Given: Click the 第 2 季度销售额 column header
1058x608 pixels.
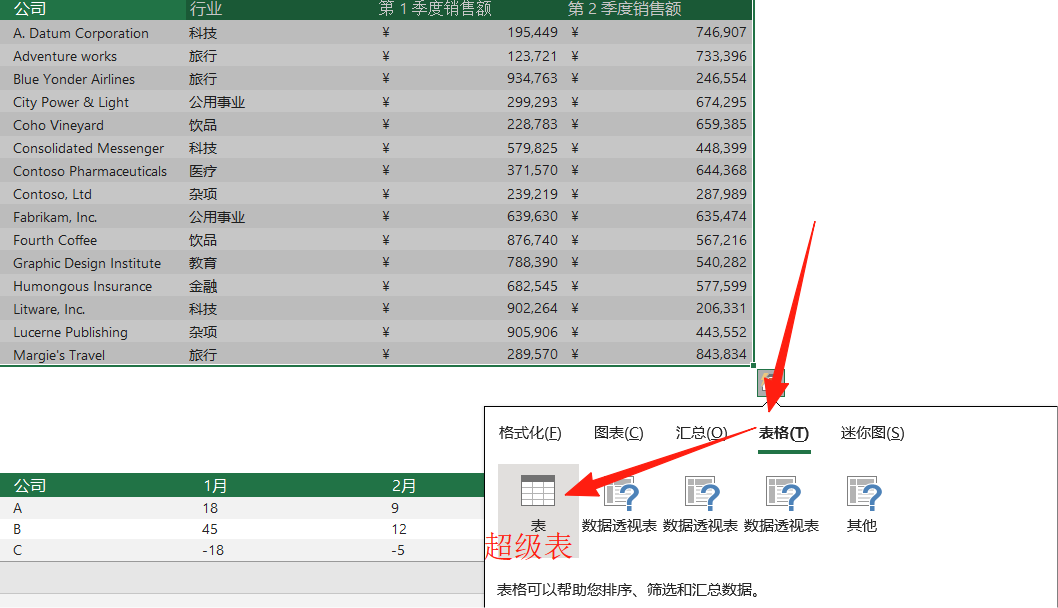Looking at the screenshot, I should pyautogui.click(x=624, y=9).
